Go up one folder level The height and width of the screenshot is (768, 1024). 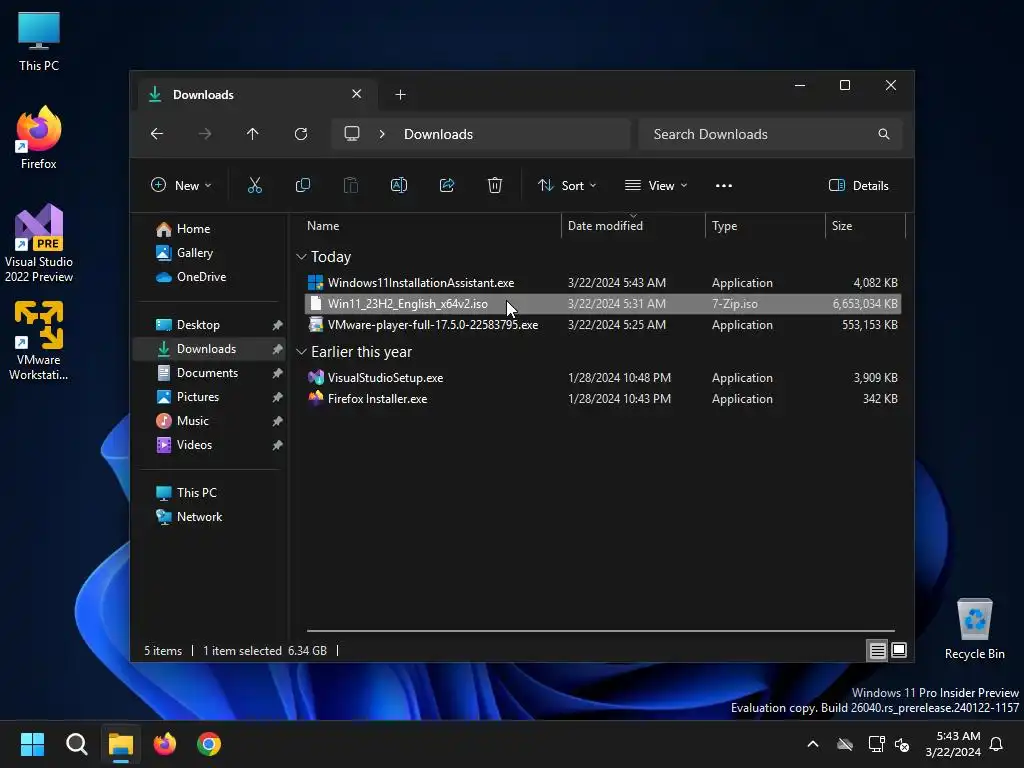(253, 134)
